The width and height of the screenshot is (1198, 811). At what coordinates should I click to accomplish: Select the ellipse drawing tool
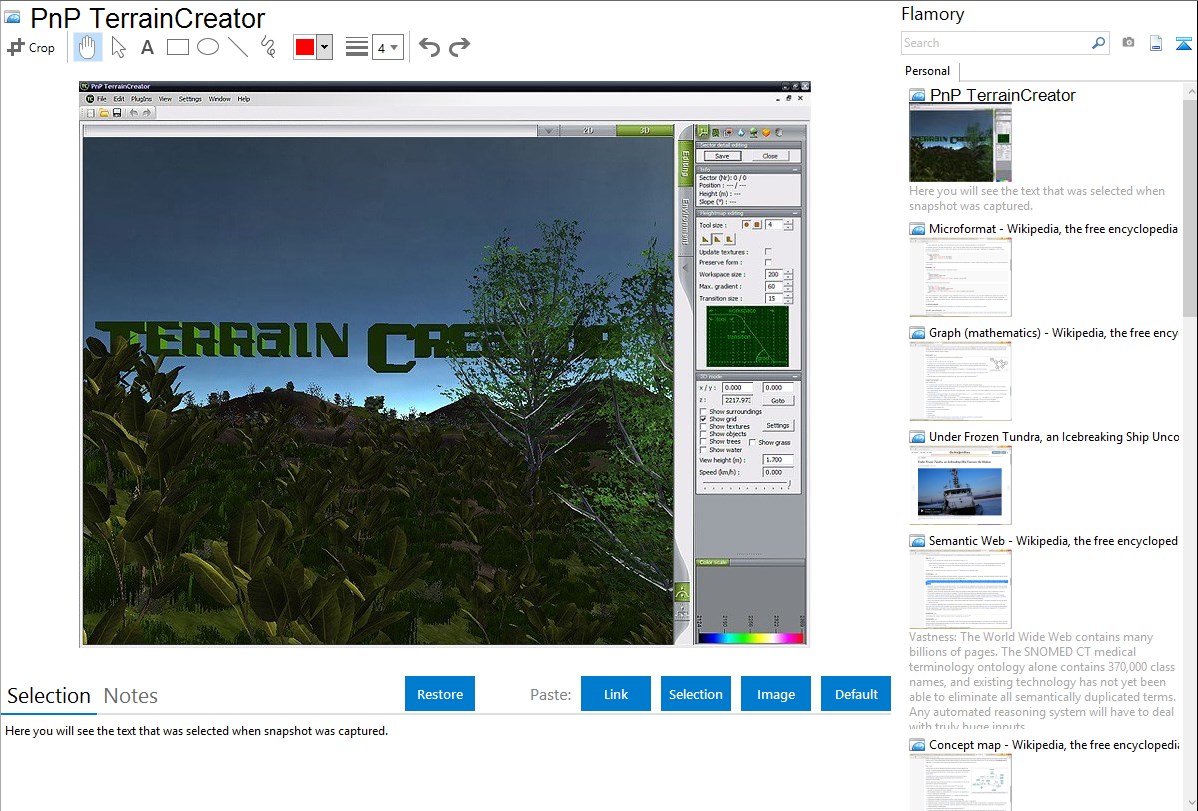(208, 47)
